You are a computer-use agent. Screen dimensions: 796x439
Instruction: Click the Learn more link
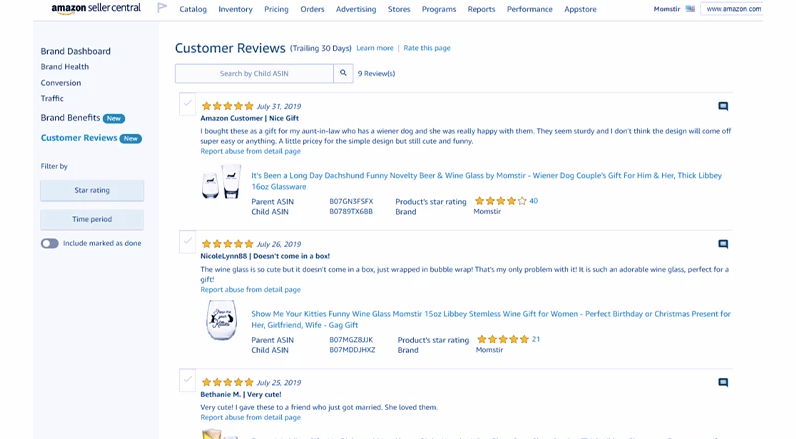pyautogui.click(x=375, y=48)
